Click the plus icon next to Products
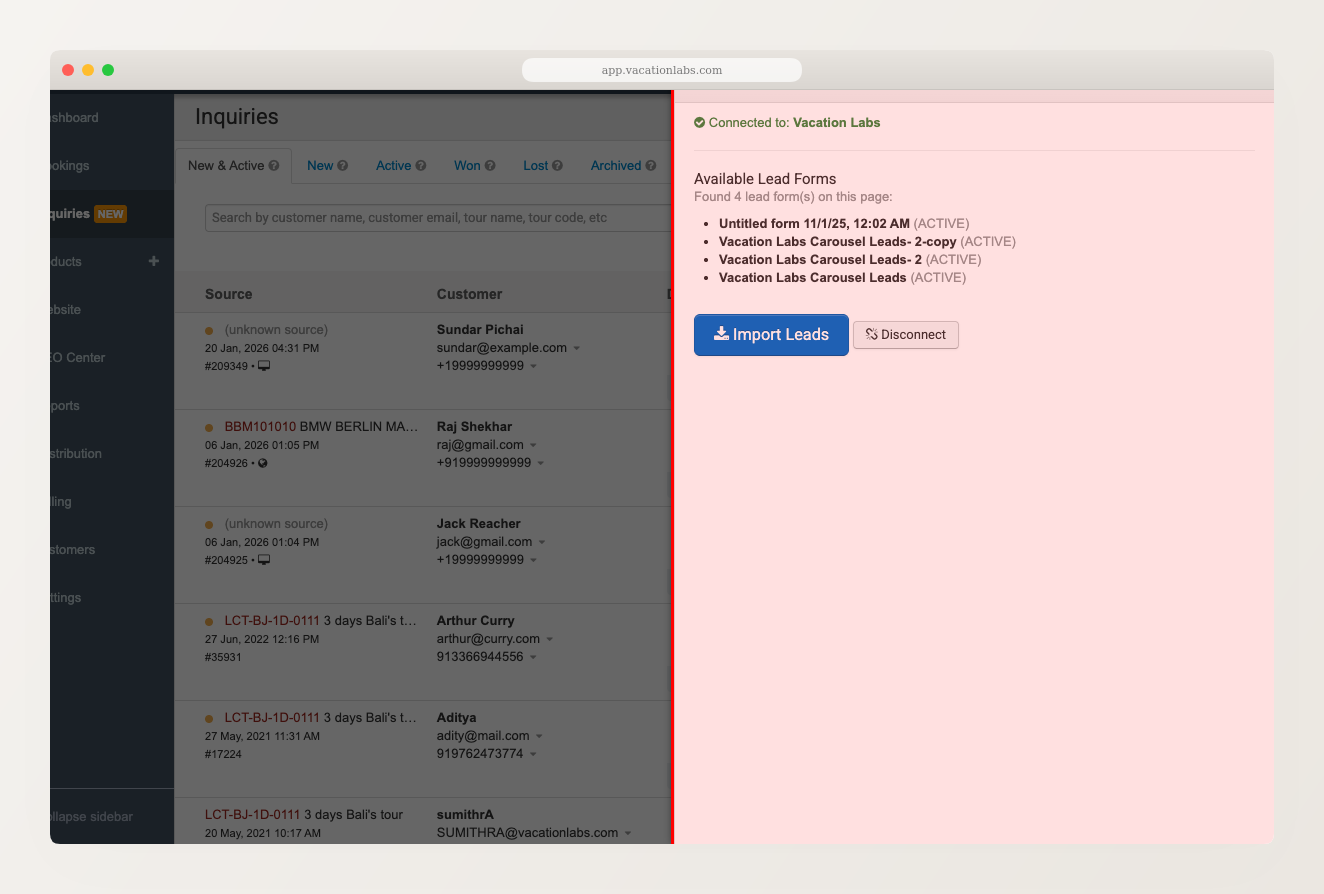 click(x=153, y=261)
